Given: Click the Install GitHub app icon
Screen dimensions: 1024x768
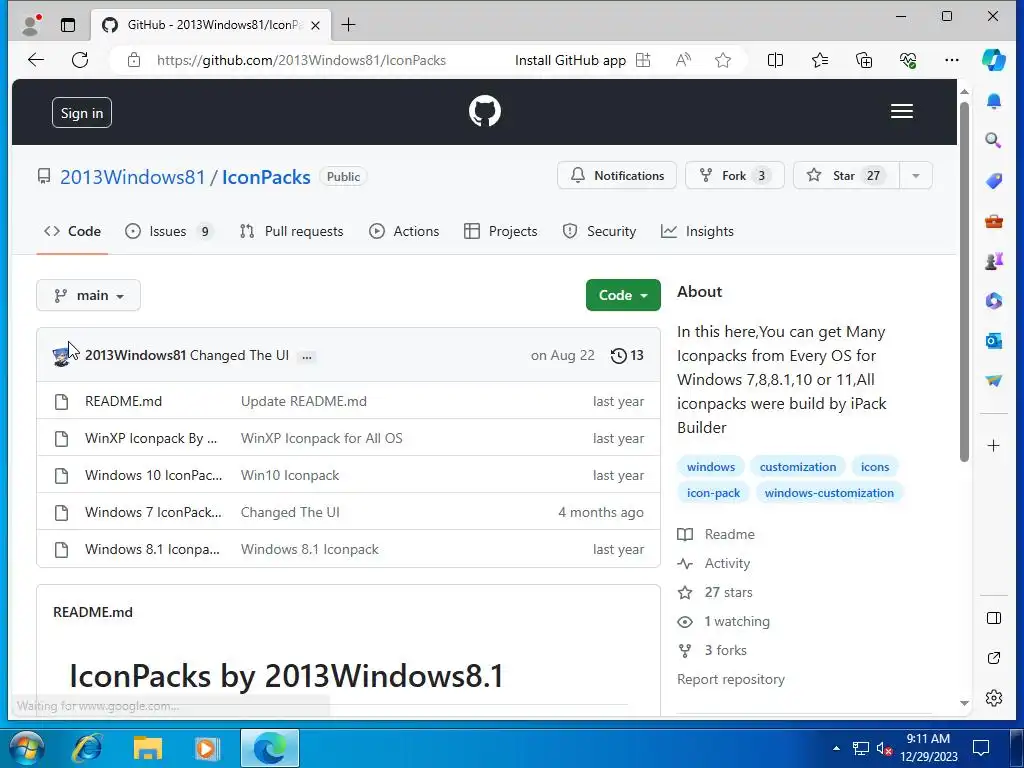Looking at the screenshot, I should coord(643,60).
